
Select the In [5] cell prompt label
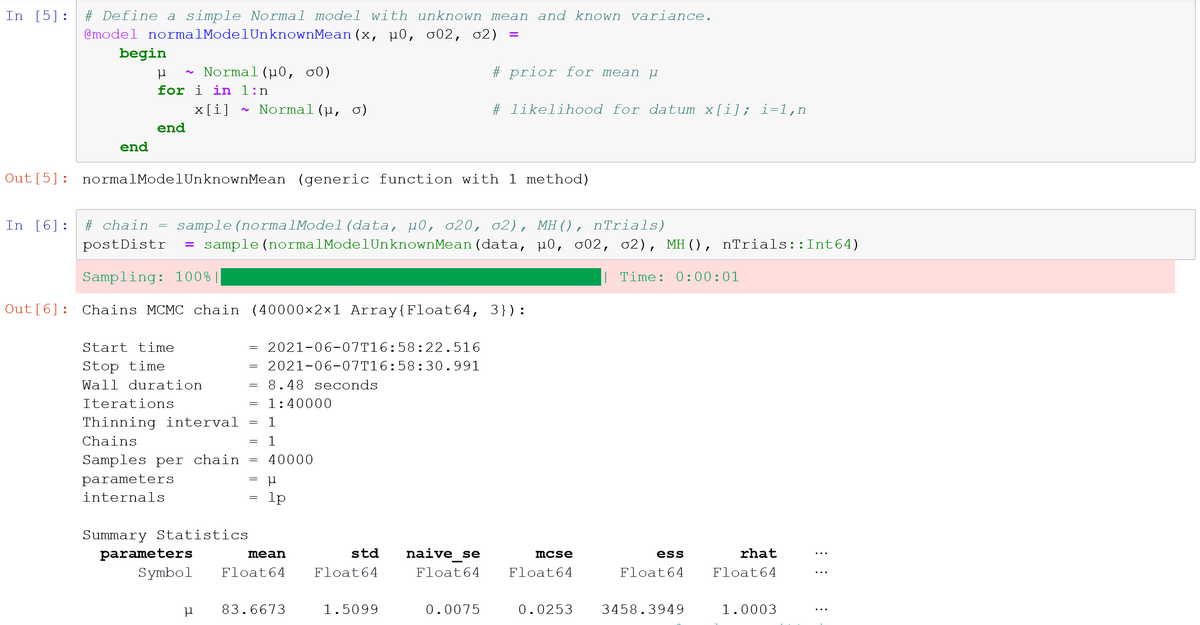tap(36, 17)
